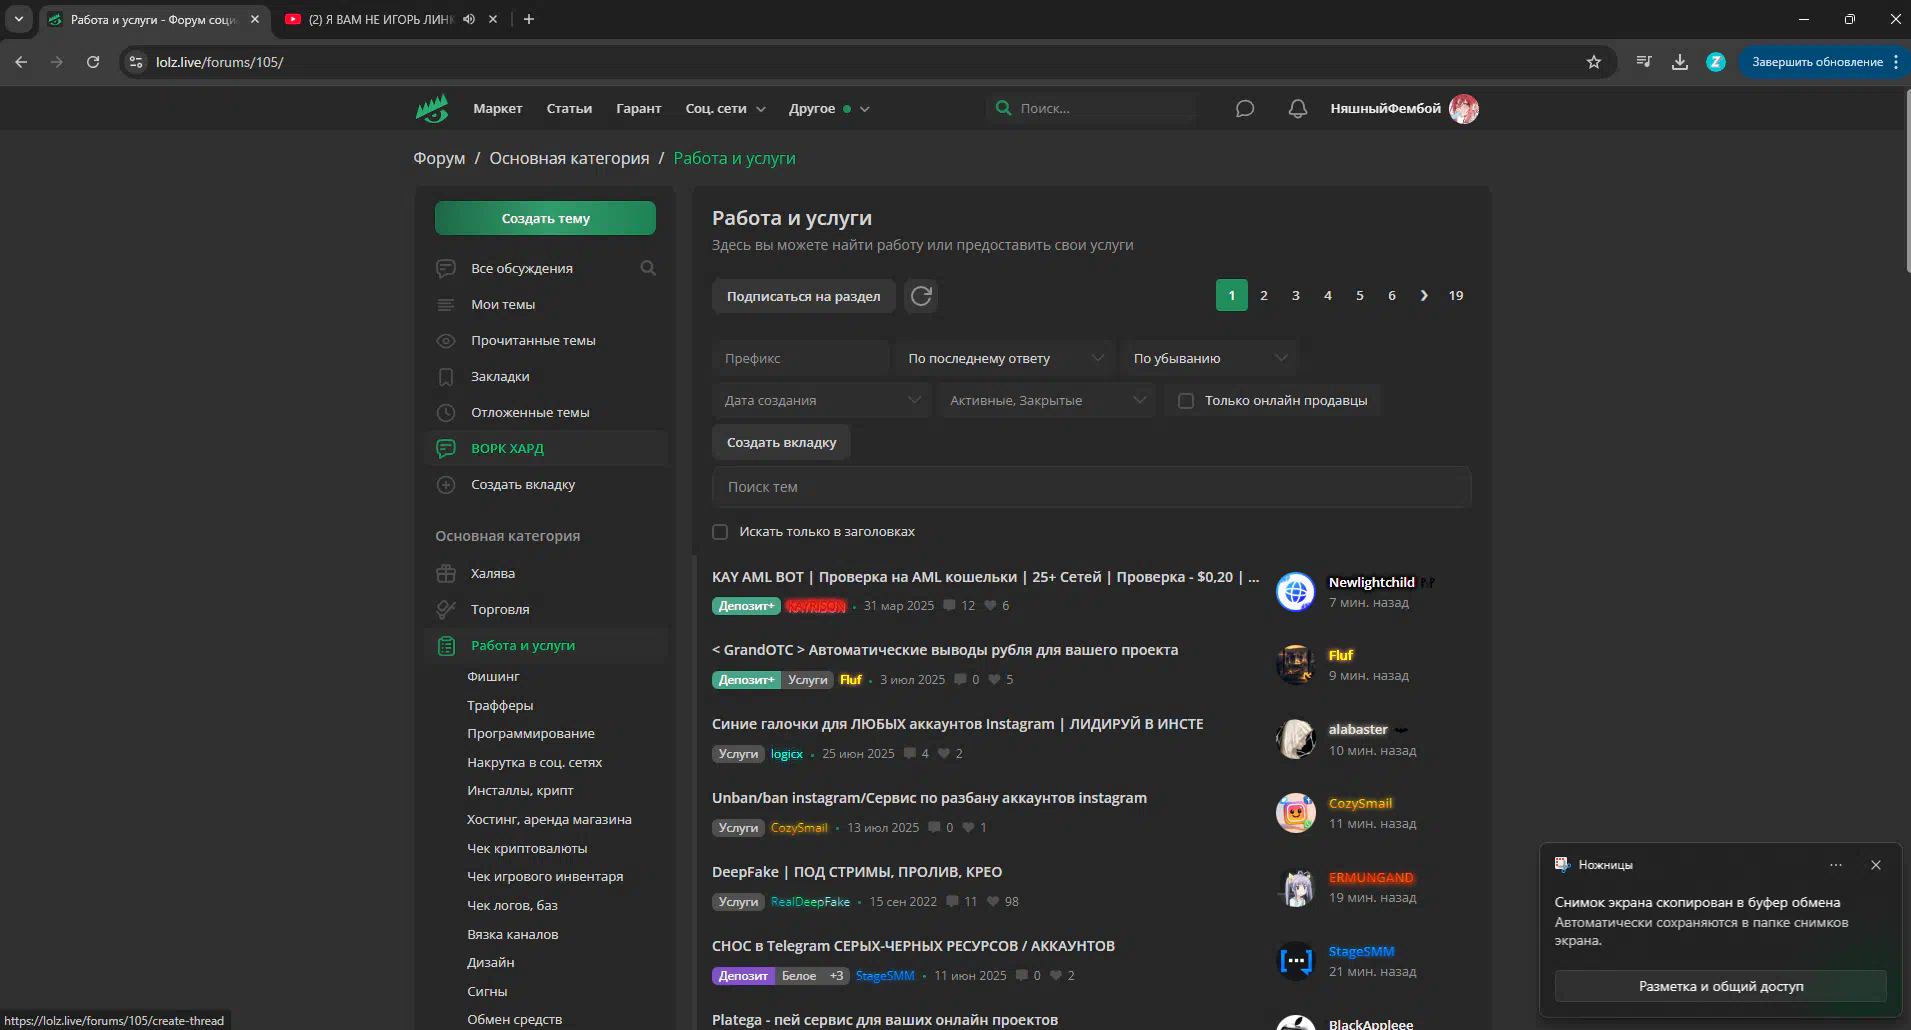Click the plus icon beside Создать вкладку in sidebar
Screen dimensions: 1911x1030
tap(446, 484)
